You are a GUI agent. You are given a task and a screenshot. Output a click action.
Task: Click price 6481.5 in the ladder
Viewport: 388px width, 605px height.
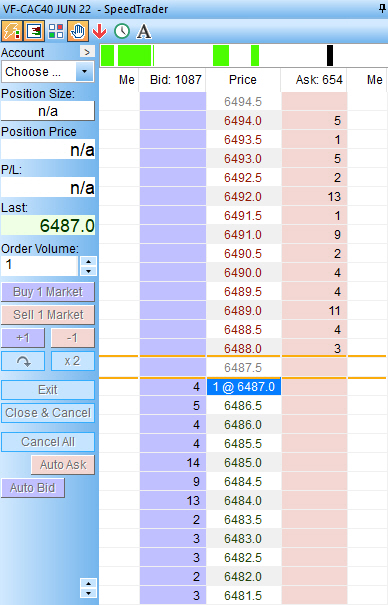243,596
